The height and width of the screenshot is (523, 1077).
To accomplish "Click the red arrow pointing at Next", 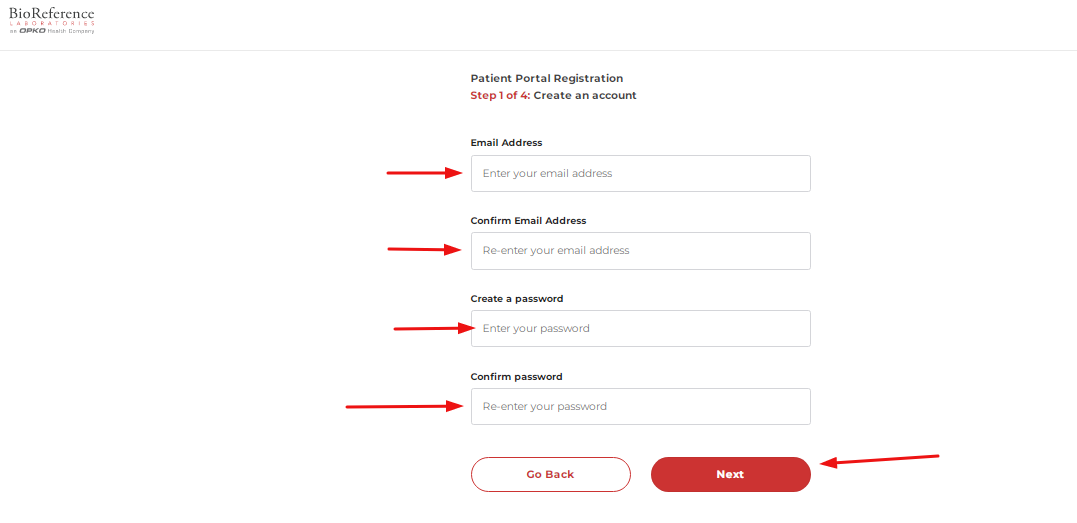I will pos(880,460).
